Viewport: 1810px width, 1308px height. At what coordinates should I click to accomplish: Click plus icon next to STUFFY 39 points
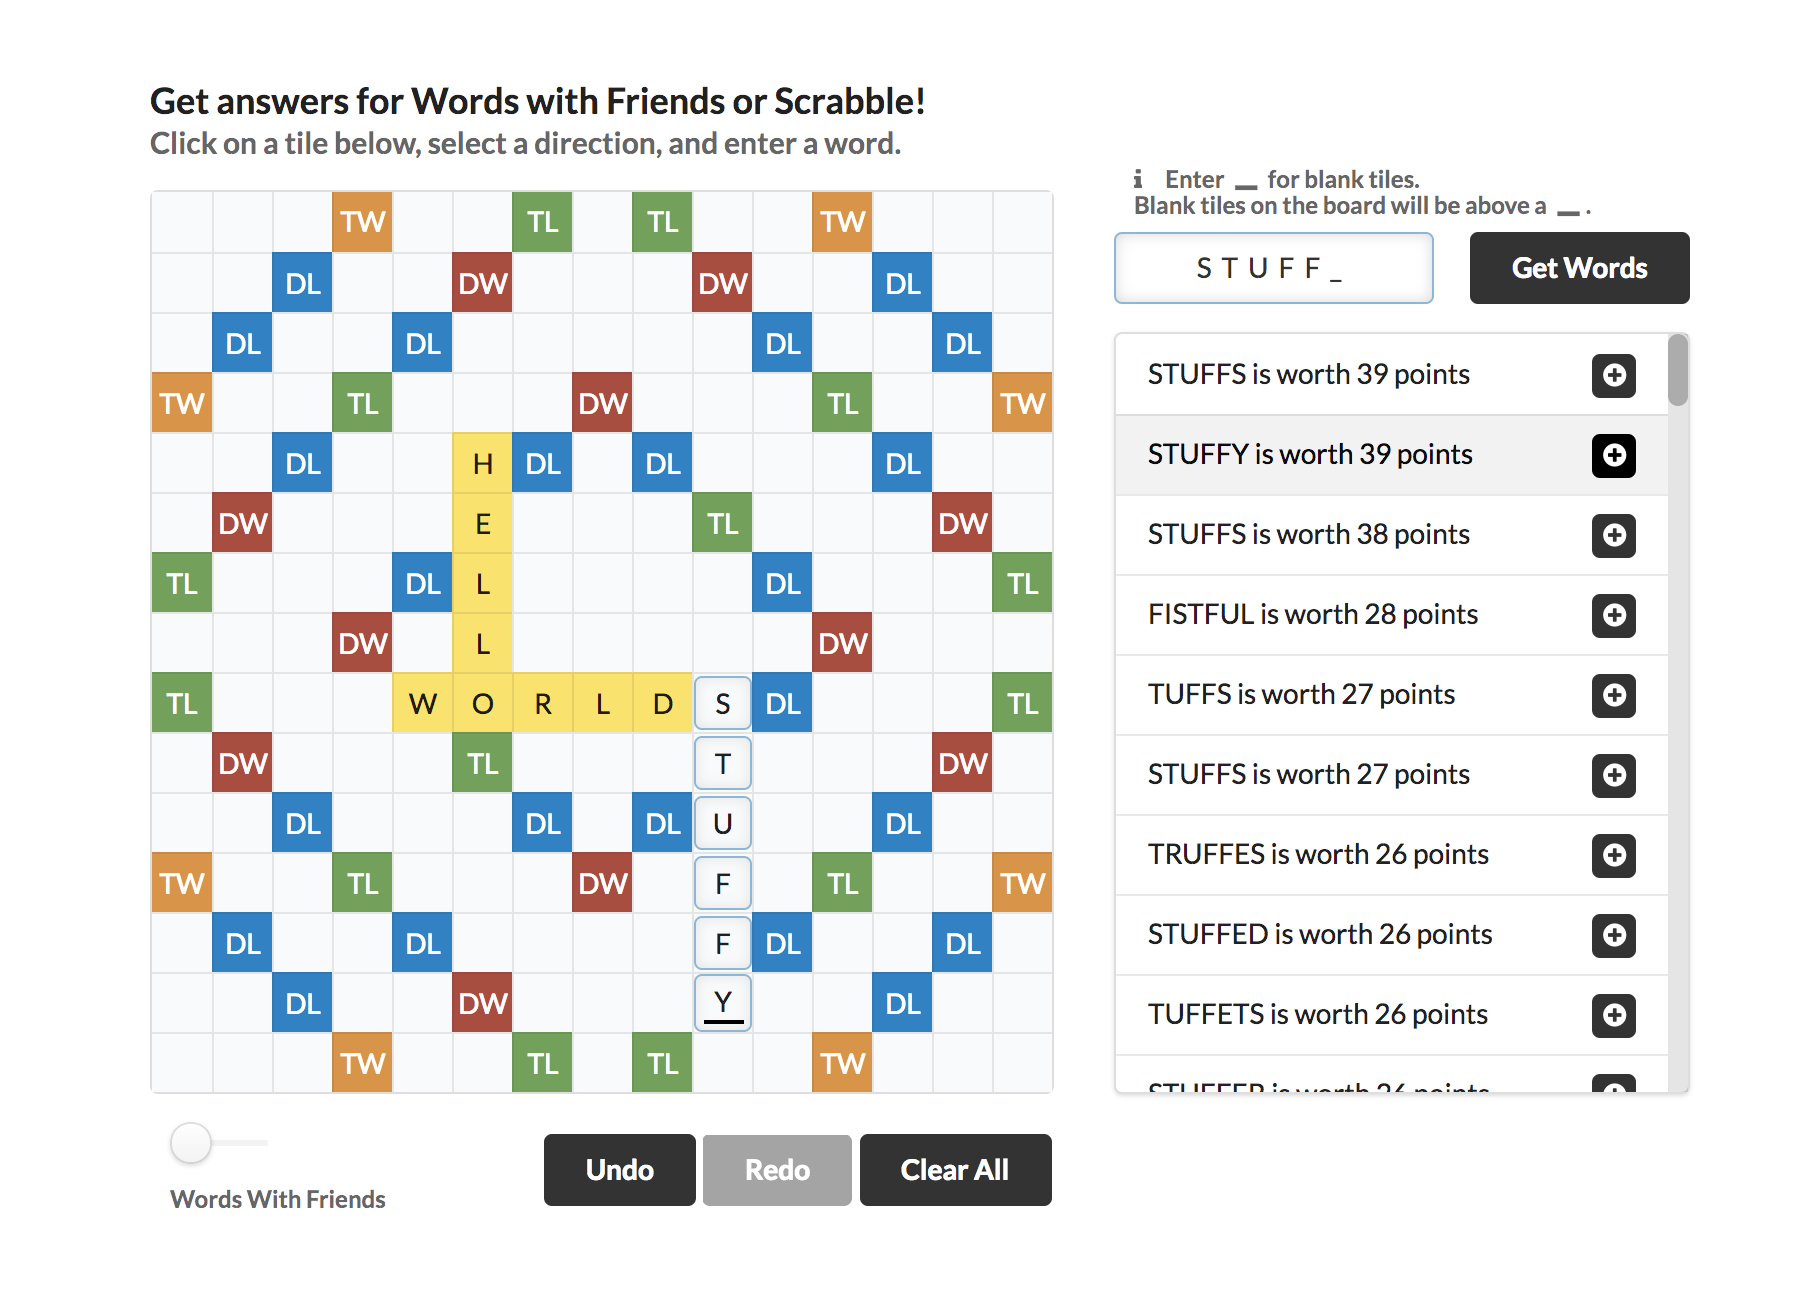point(1613,455)
